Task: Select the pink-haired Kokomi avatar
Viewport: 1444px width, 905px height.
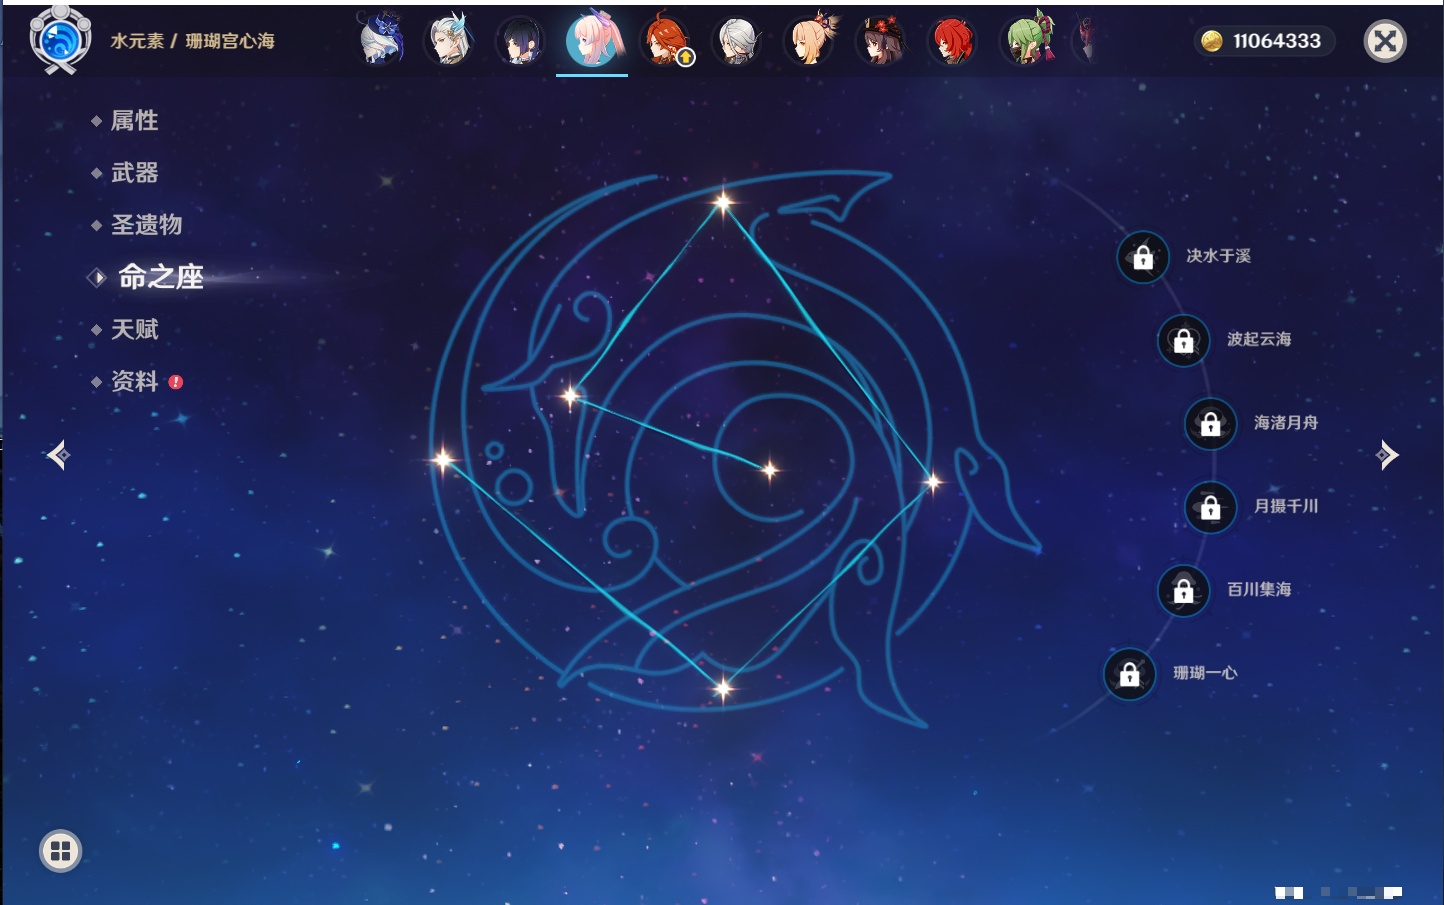Action: tap(592, 40)
